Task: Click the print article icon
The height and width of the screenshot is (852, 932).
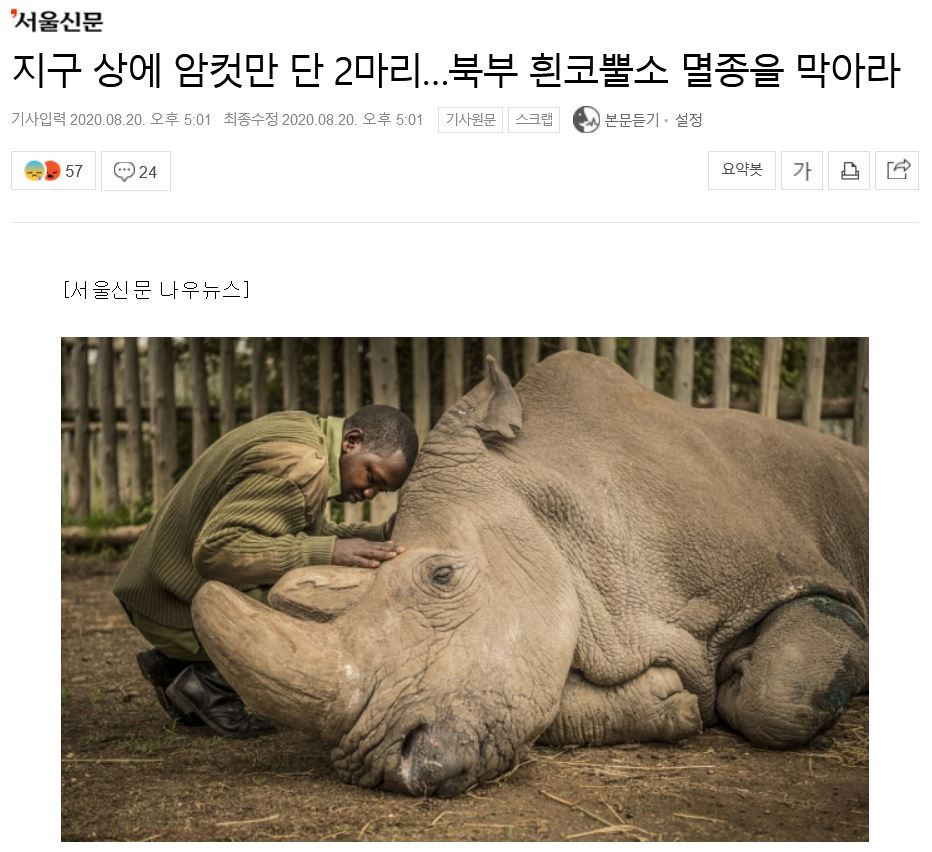Action: (x=849, y=171)
